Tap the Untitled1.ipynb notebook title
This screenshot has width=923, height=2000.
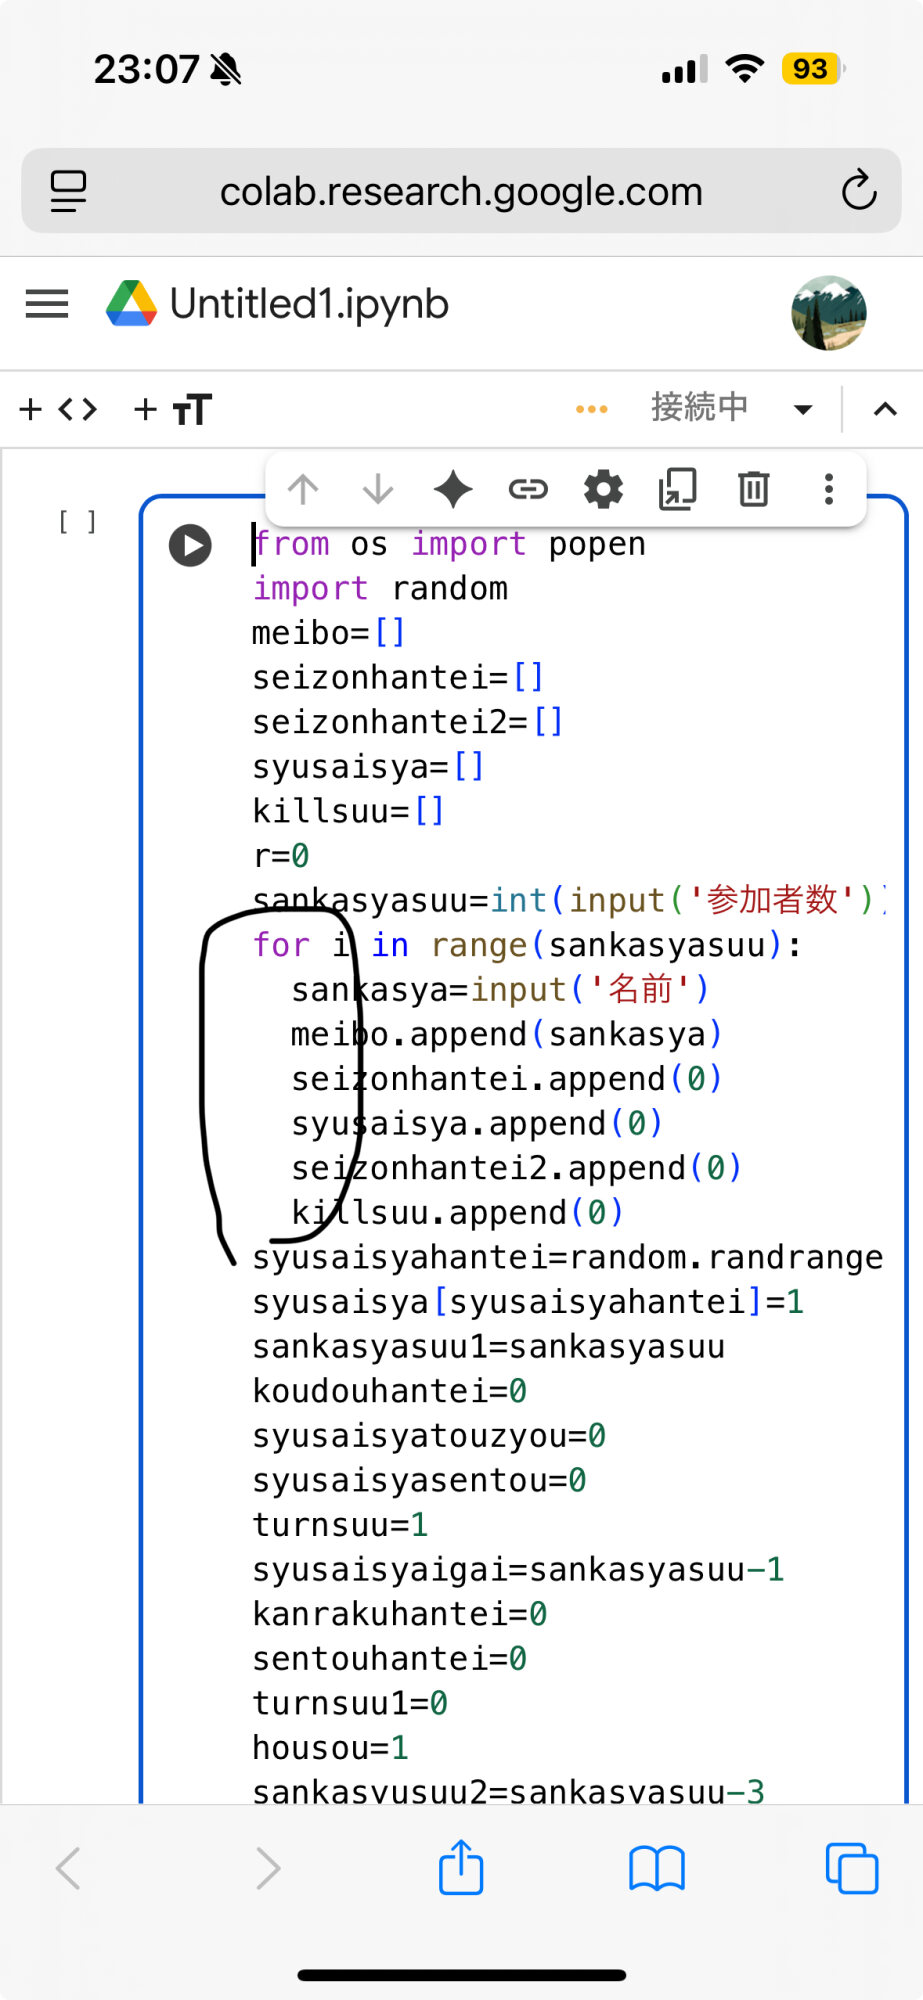[x=309, y=304]
